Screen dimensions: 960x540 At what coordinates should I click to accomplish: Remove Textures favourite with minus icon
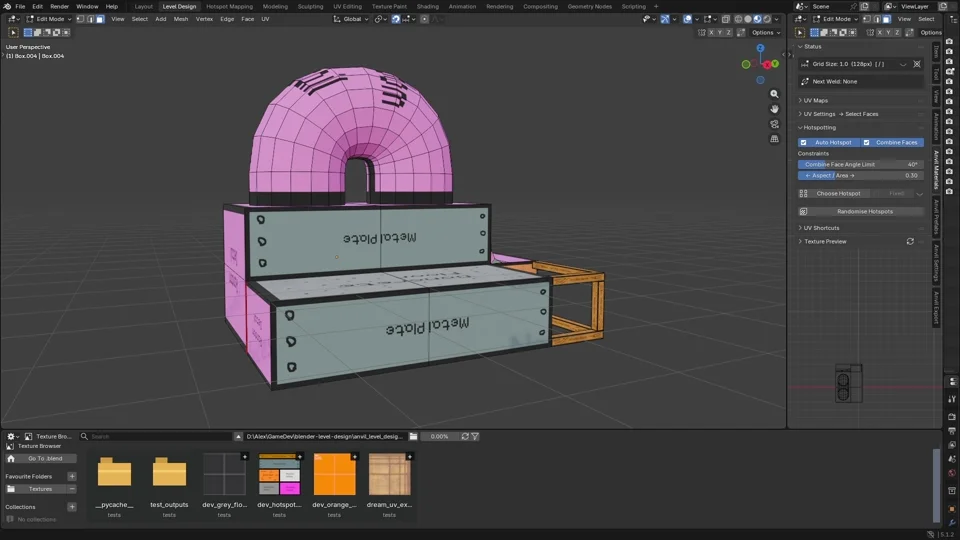(x=72, y=489)
